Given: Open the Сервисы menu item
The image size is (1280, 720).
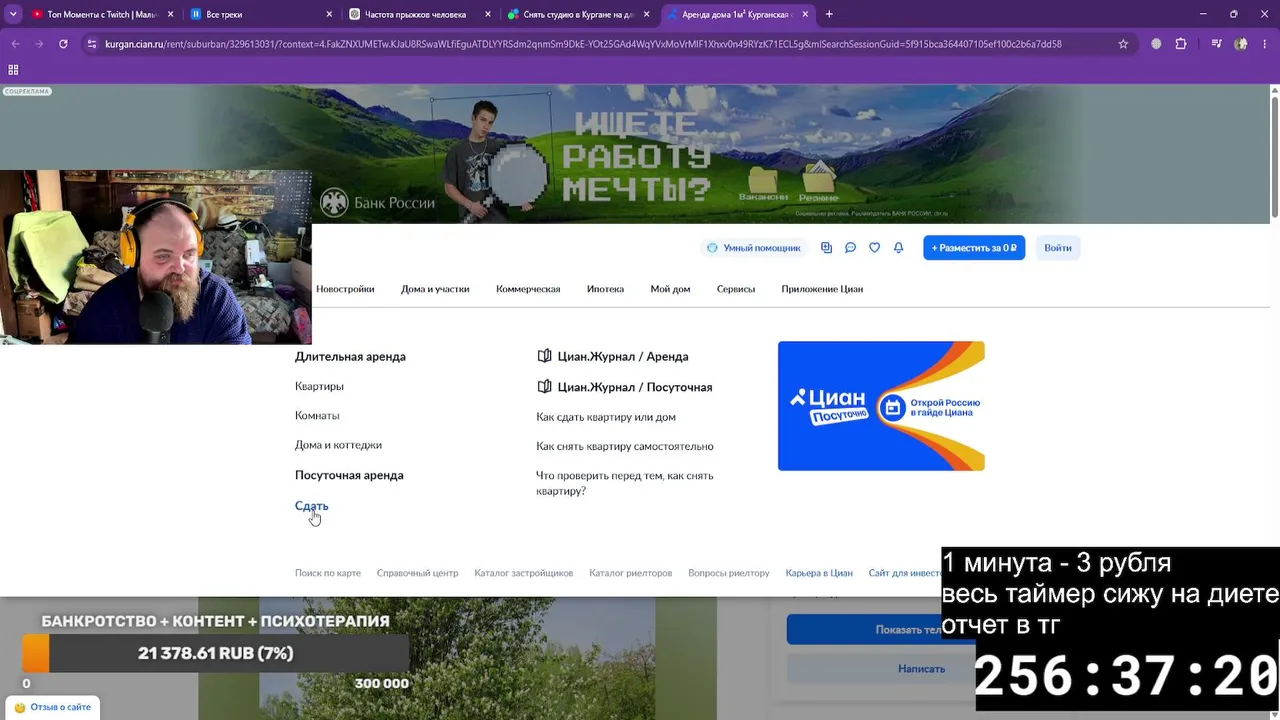Looking at the screenshot, I should 736,289.
